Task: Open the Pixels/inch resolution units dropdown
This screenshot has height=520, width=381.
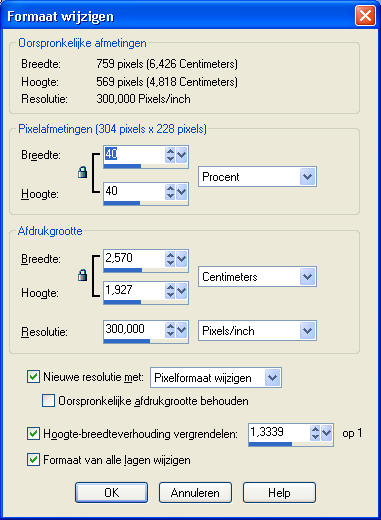Action: 307,331
